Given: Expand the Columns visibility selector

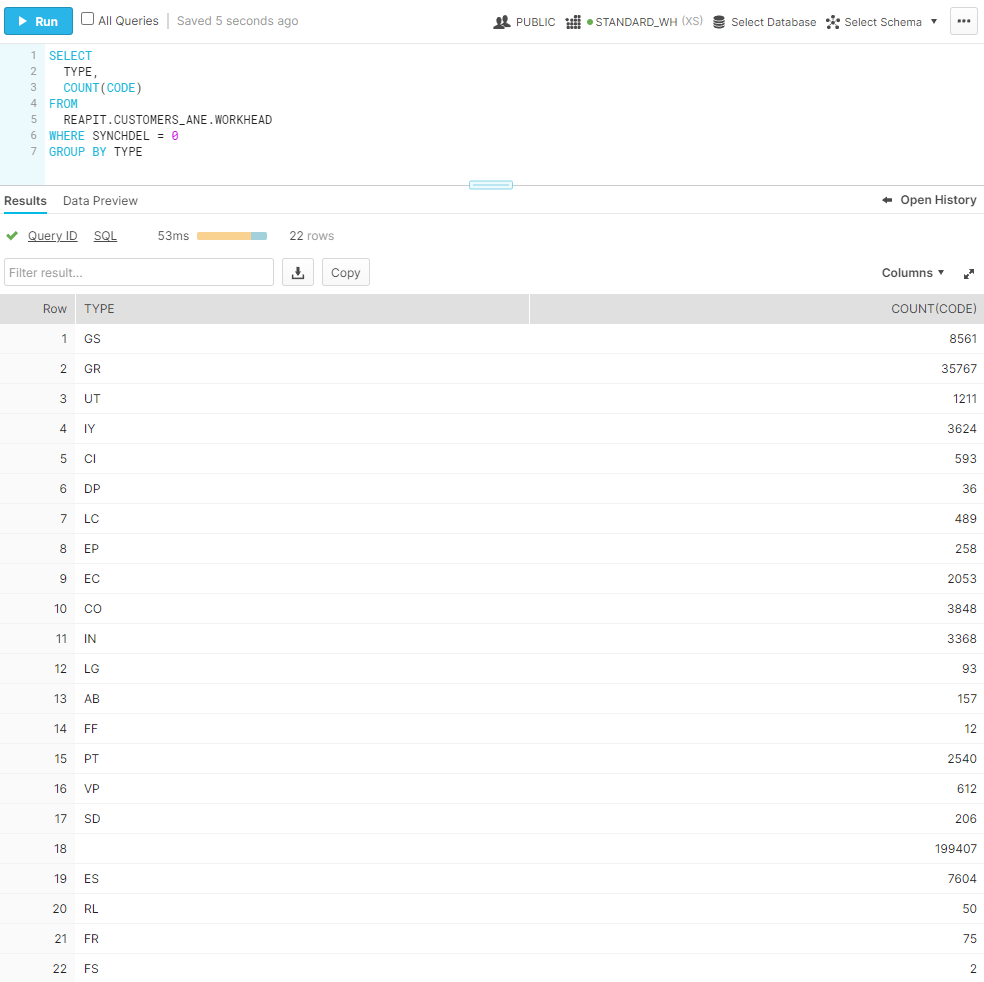Looking at the screenshot, I should pyautogui.click(x=911, y=272).
